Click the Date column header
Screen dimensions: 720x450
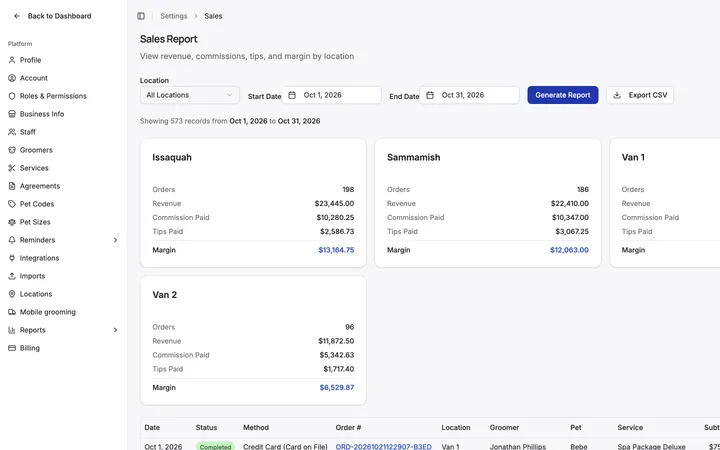(x=152, y=428)
